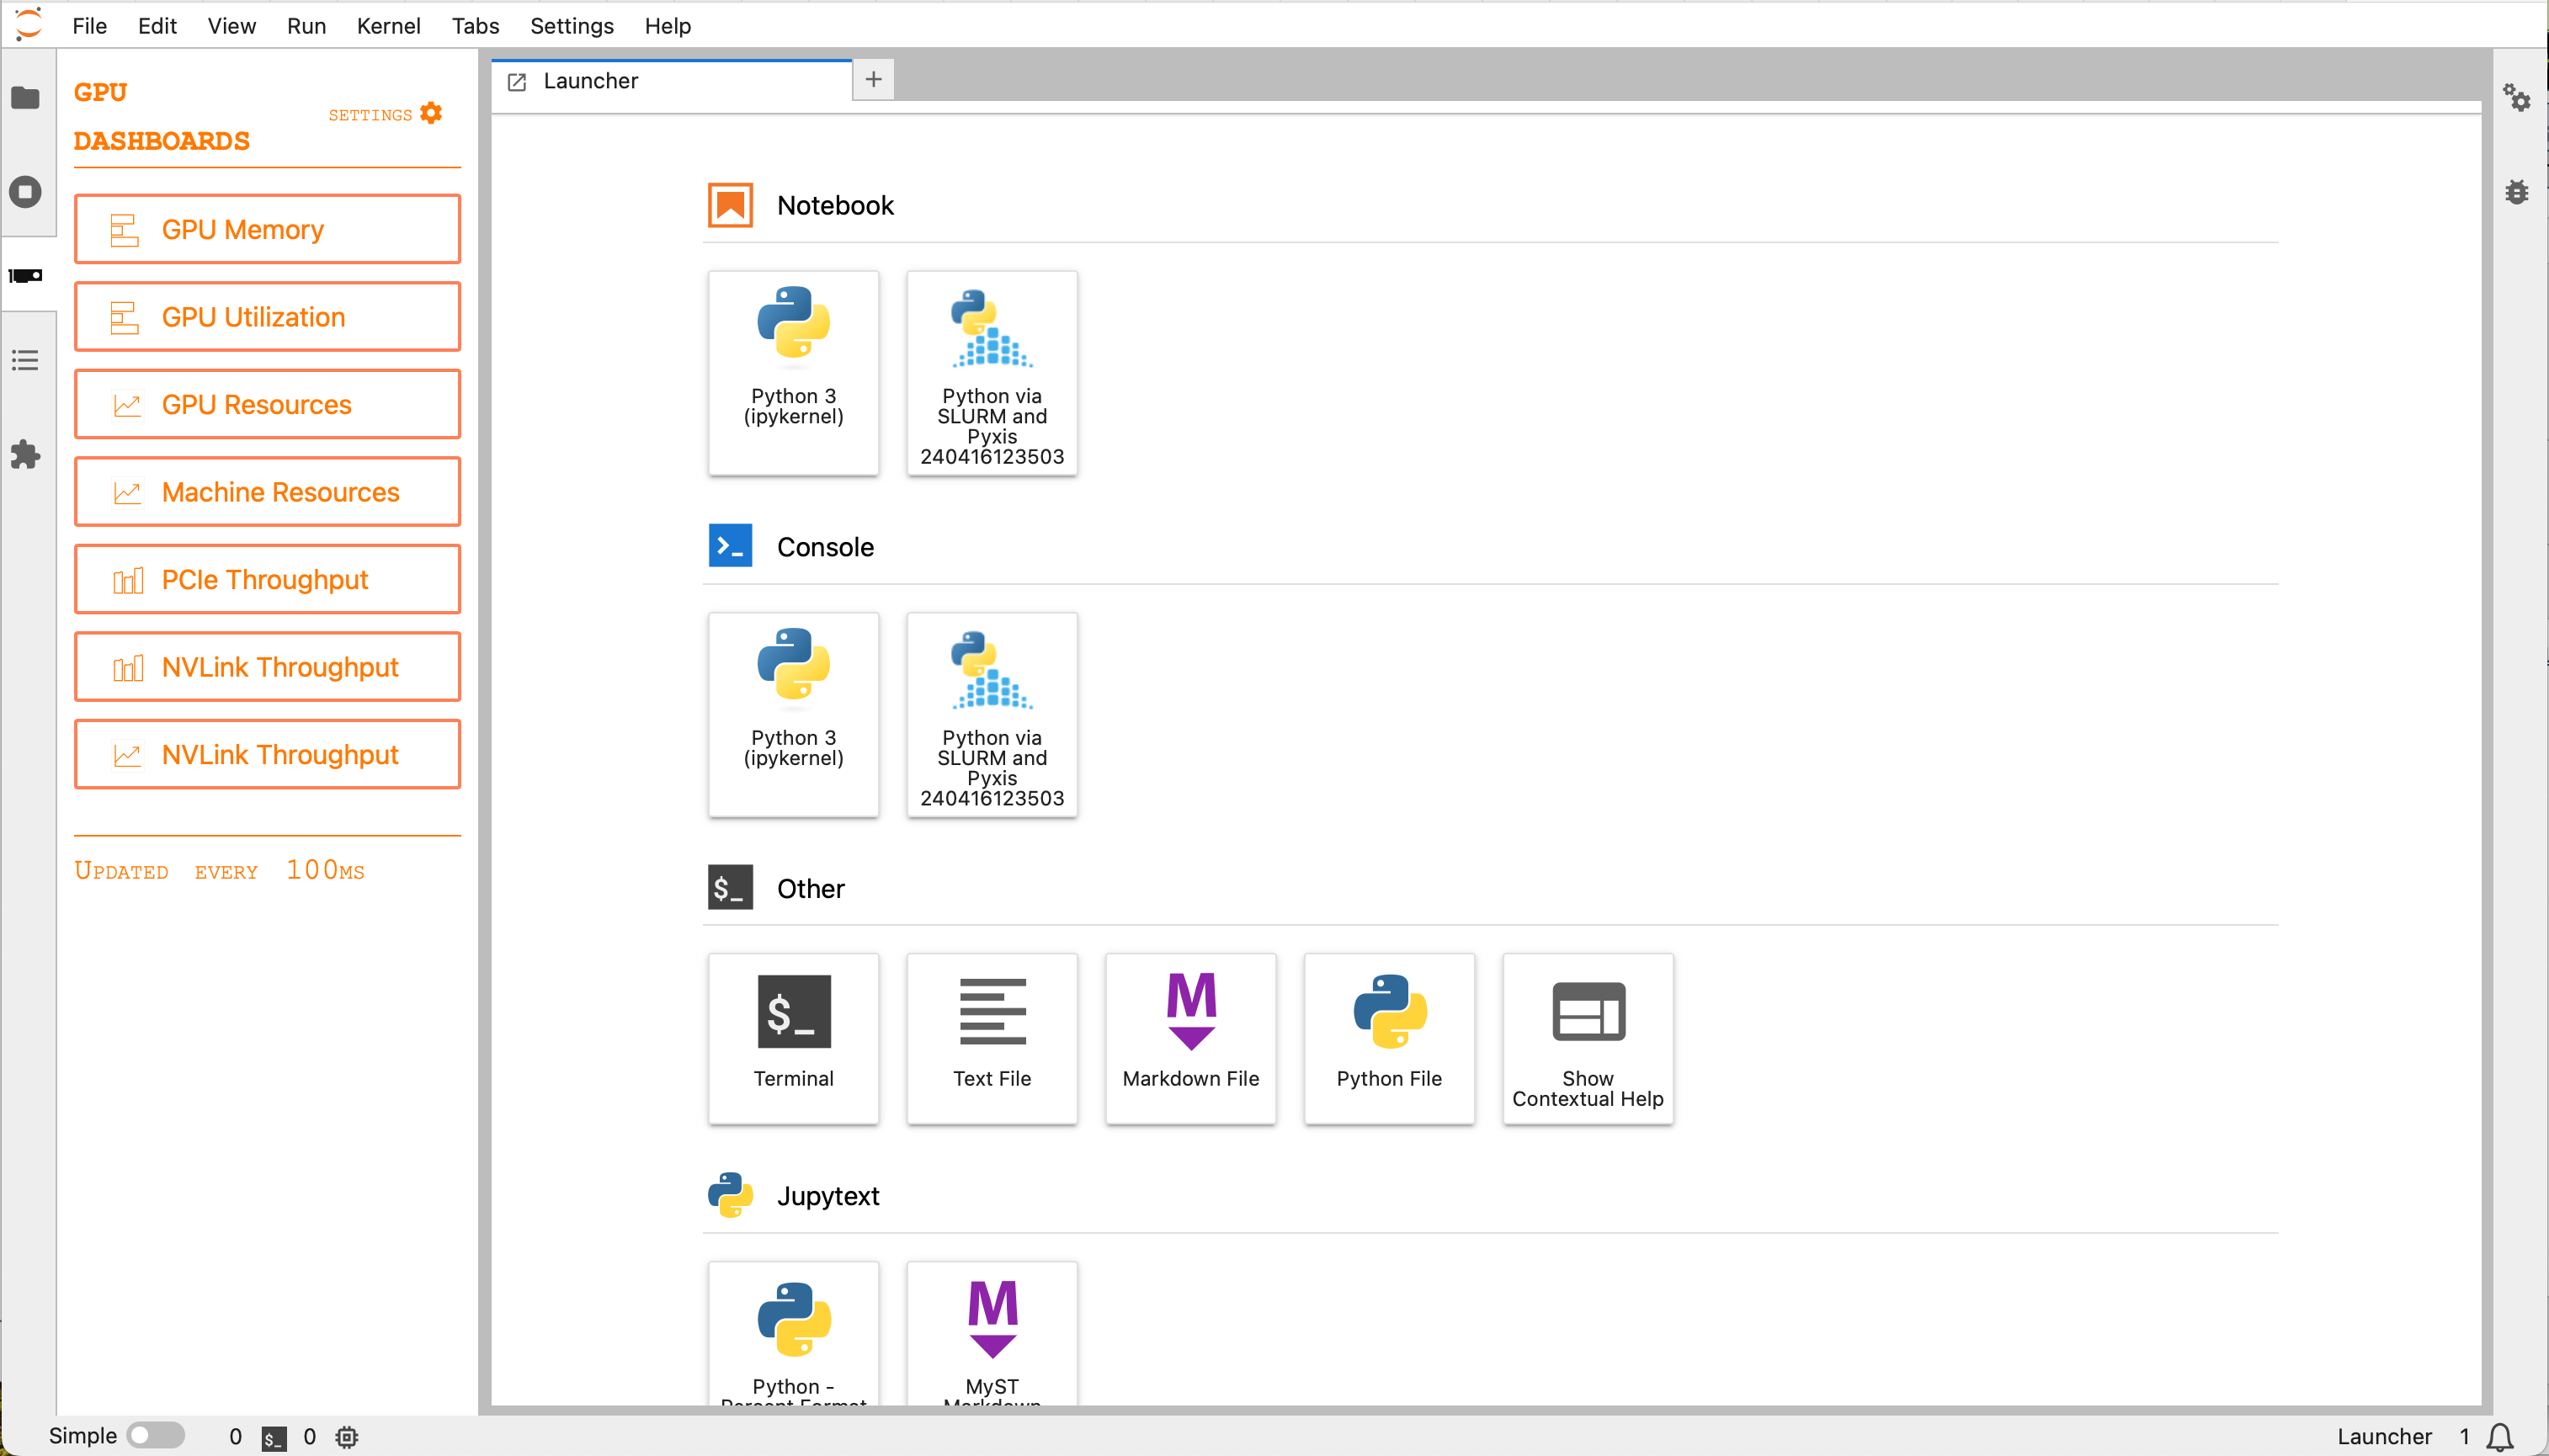Open the File Browser sidebar icon
The image size is (2549, 1456).
click(x=26, y=97)
